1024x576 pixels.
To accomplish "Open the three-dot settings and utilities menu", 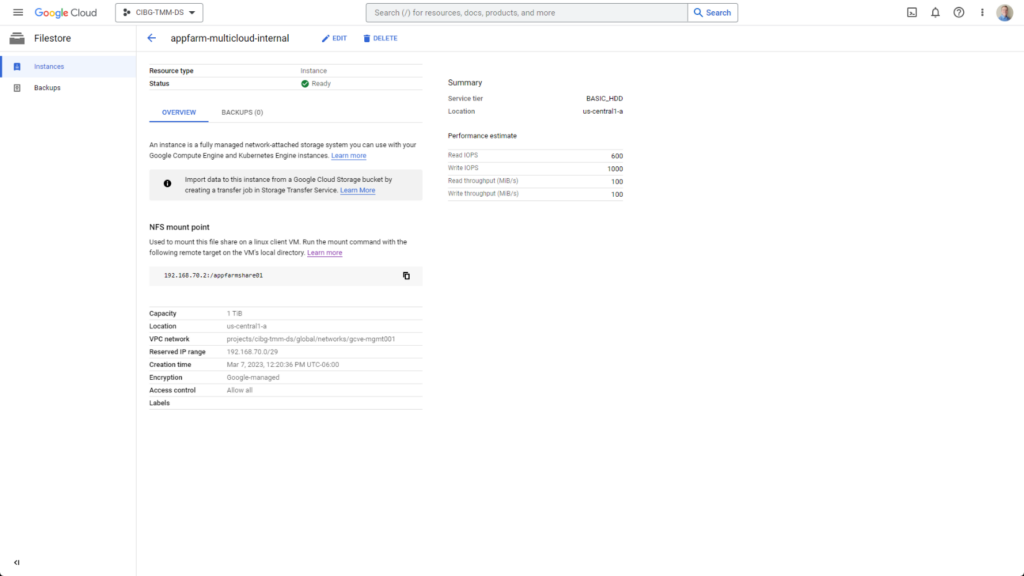I will point(982,13).
